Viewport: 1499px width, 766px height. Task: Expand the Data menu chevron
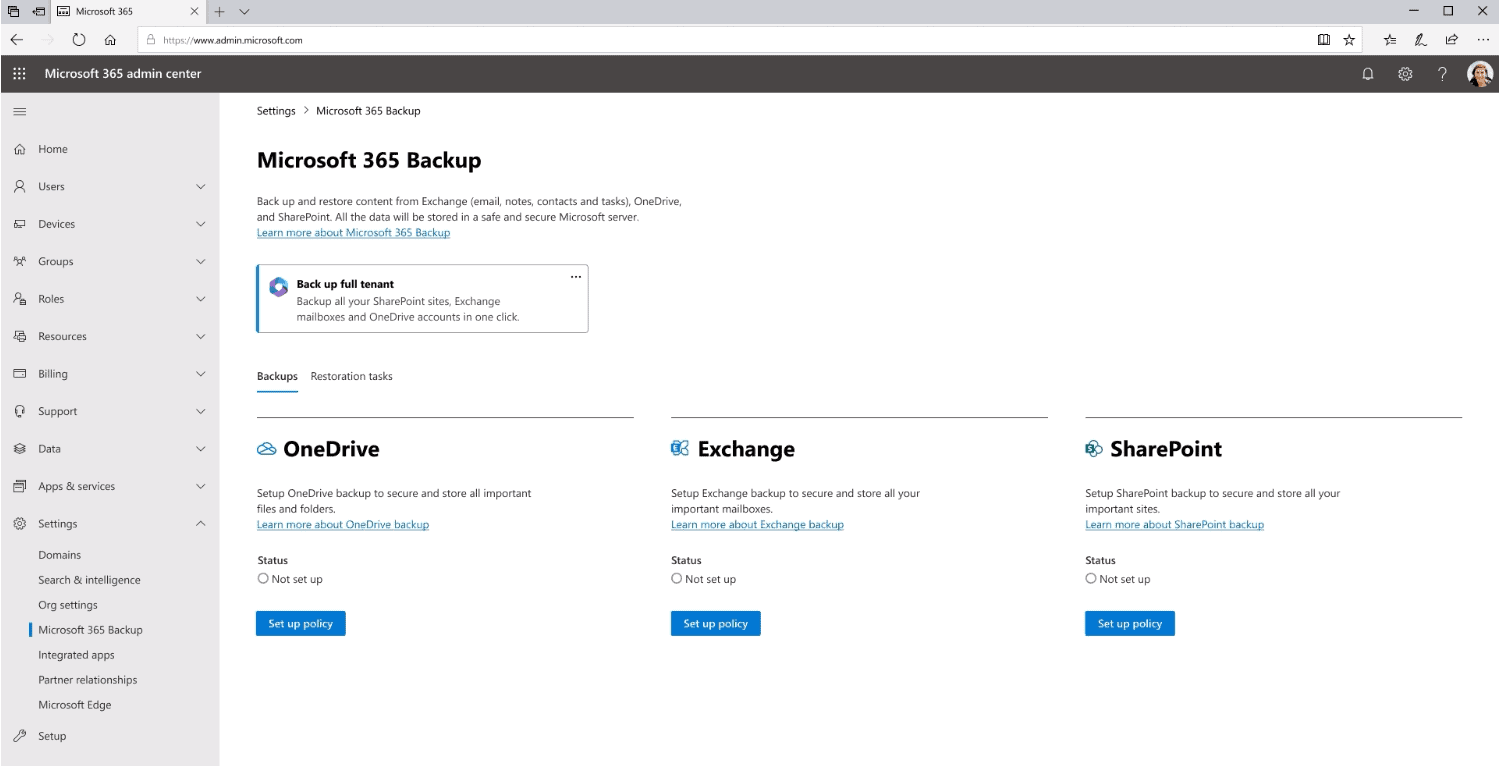click(200, 449)
